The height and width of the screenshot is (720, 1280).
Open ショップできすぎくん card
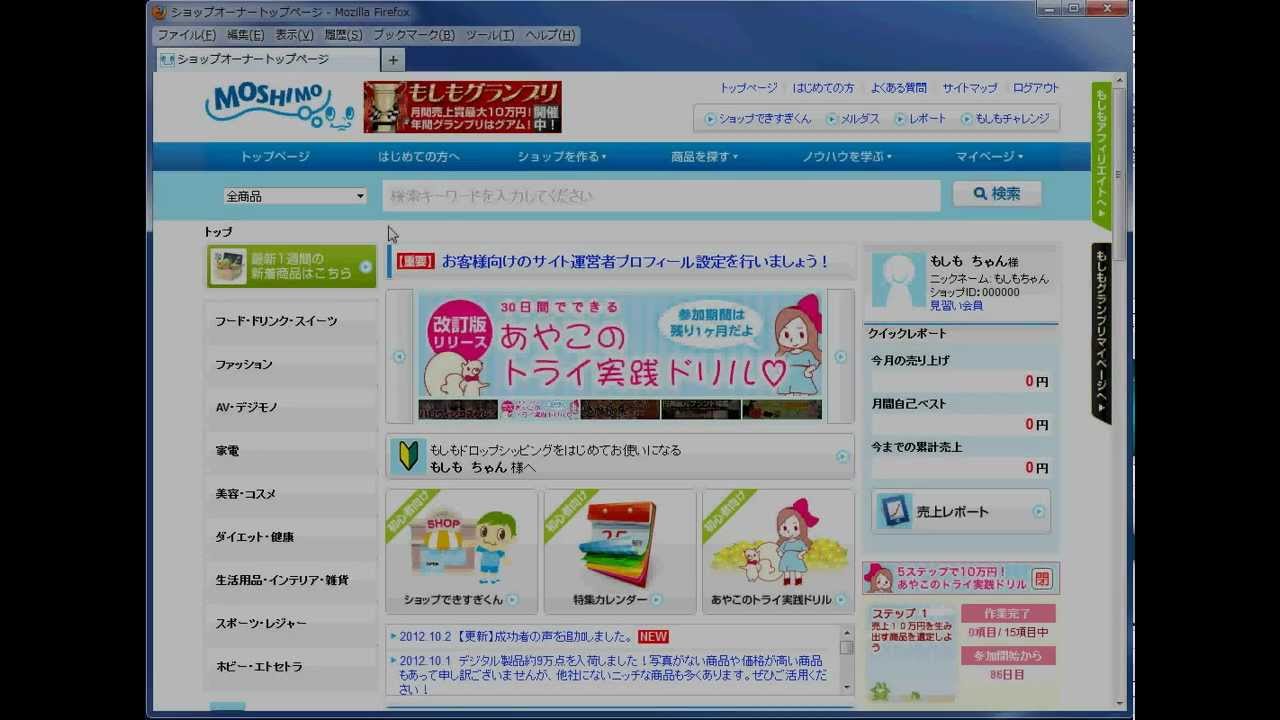[x=462, y=551]
